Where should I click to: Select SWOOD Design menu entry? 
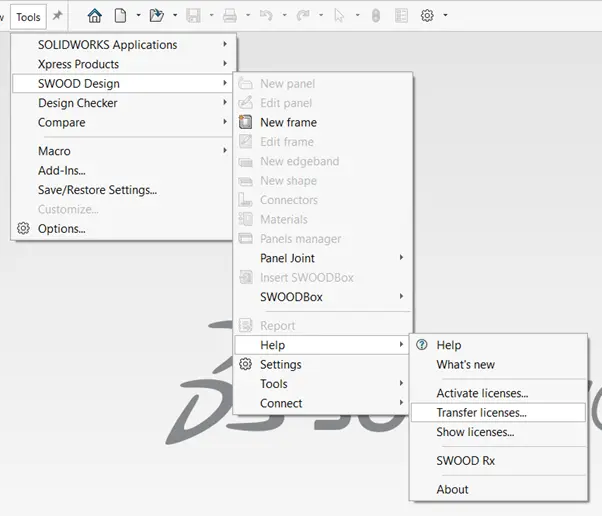(x=122, y=83)
